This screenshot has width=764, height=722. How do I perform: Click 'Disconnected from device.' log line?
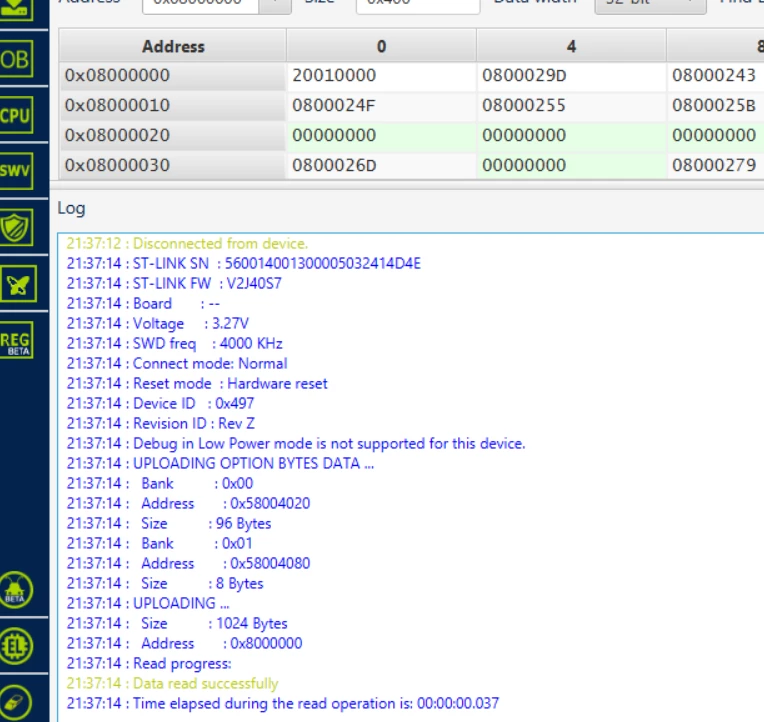click(x=187, y=244)
